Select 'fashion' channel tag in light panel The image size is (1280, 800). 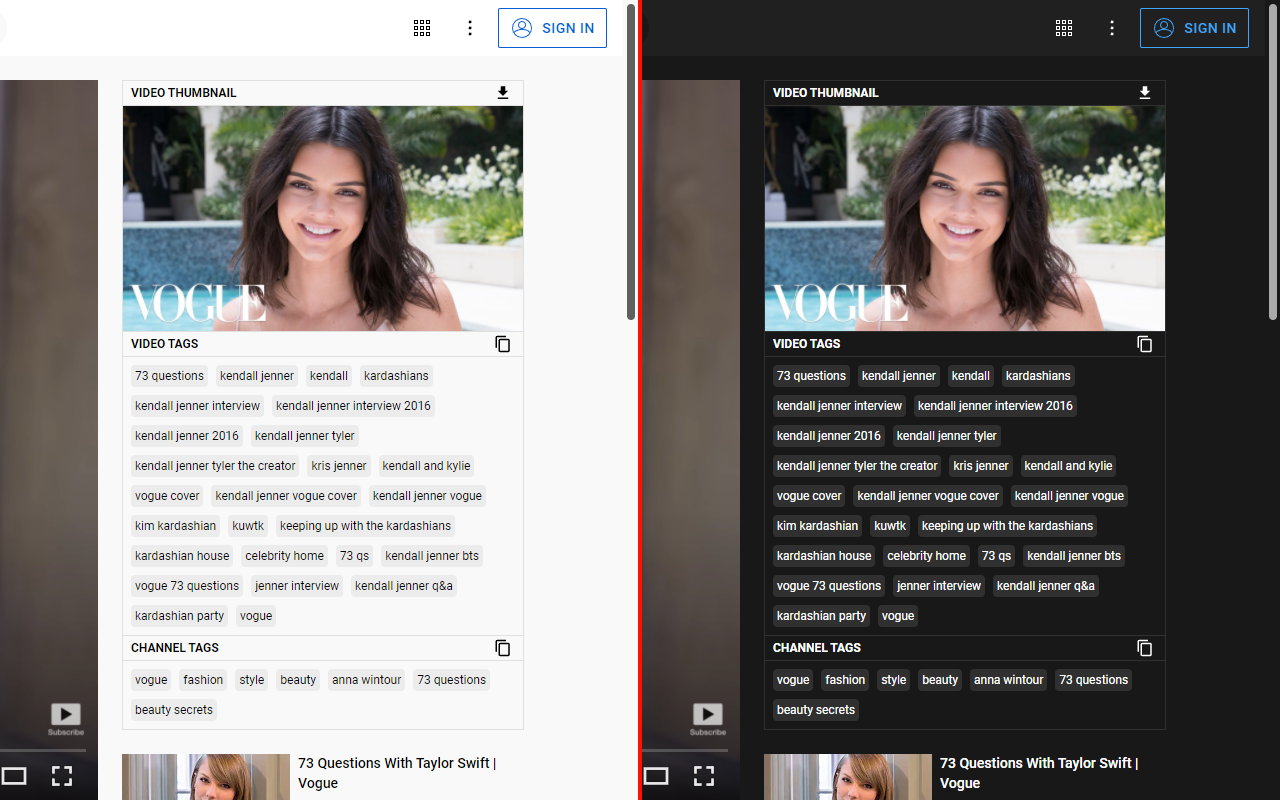203,680
